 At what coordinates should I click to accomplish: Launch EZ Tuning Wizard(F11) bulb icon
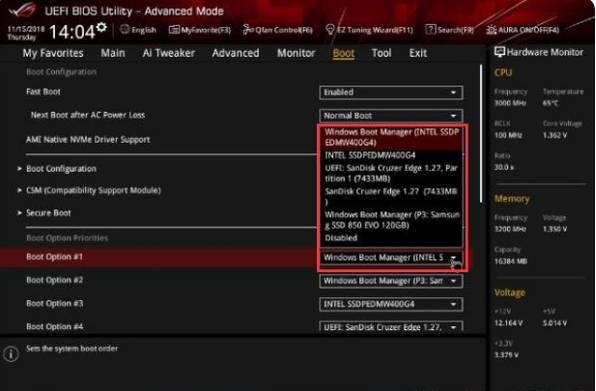point(330,29)
